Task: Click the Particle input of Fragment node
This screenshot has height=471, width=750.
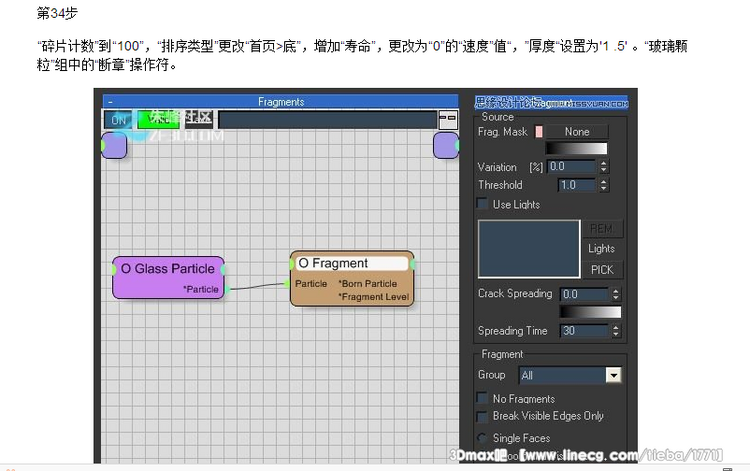Action: click(311, 284)
